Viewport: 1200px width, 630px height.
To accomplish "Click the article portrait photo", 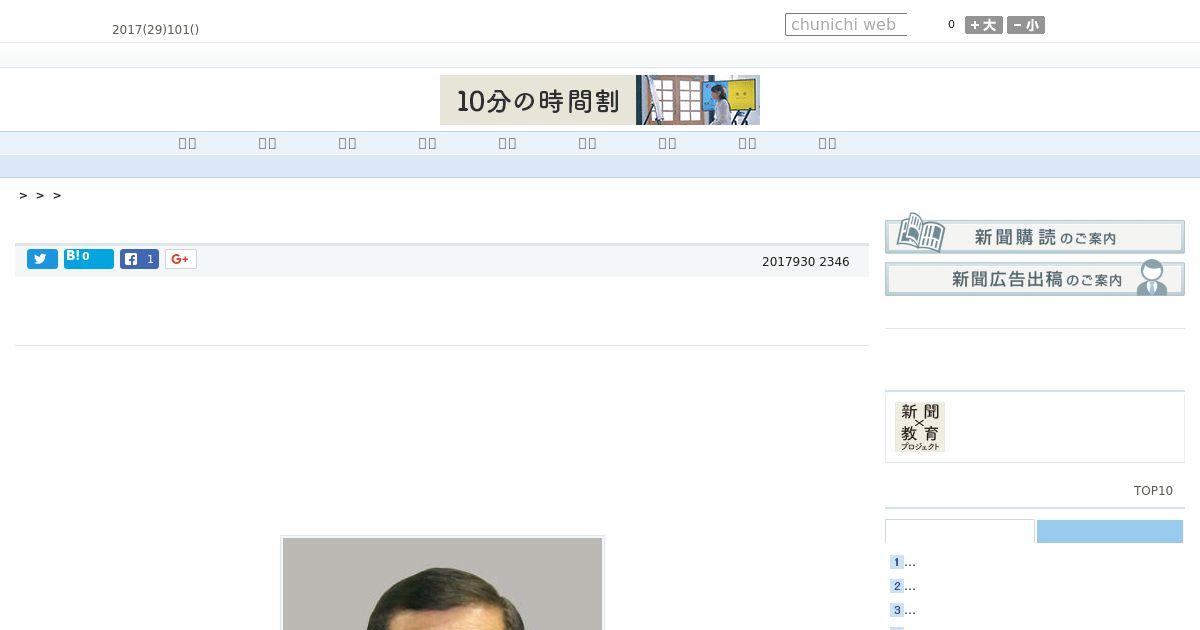I will click(442, 583).
